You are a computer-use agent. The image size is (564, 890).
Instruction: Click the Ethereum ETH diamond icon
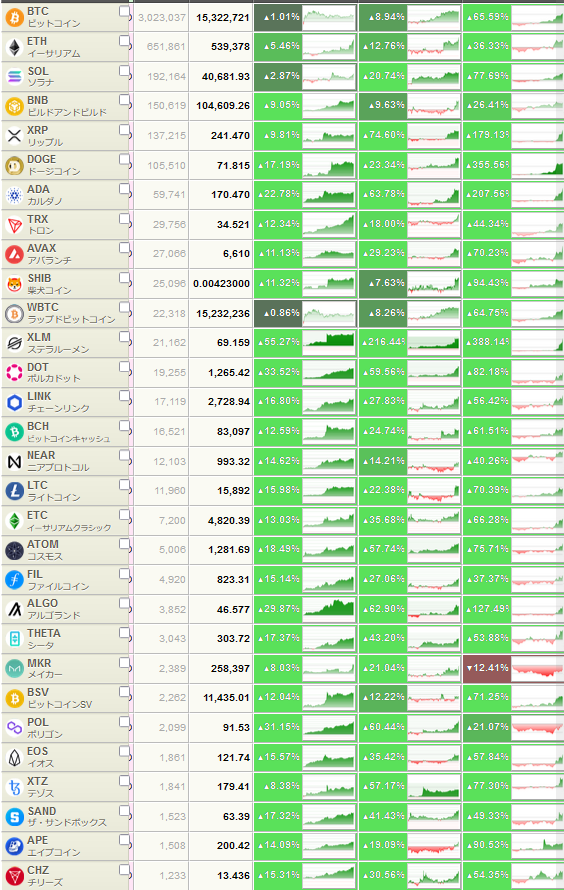pyautogui.click(x=14, y=48)
